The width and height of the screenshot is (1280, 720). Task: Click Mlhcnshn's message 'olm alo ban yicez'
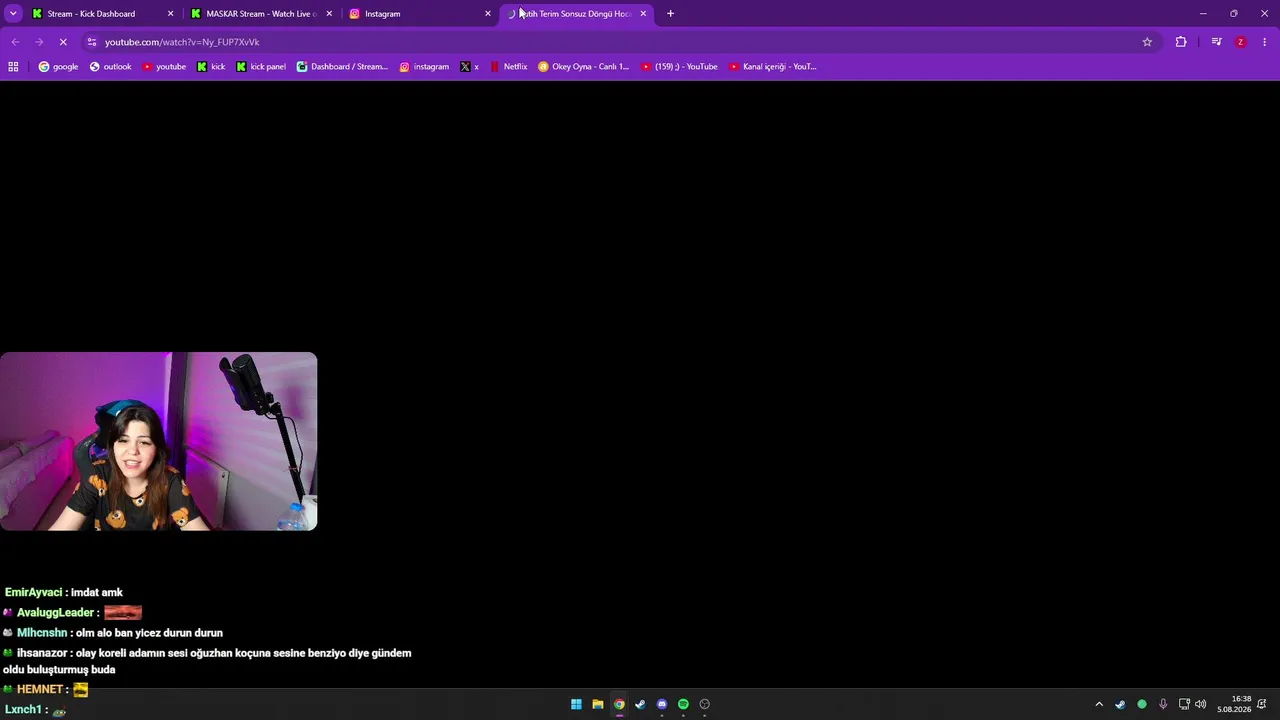(149, 633)
